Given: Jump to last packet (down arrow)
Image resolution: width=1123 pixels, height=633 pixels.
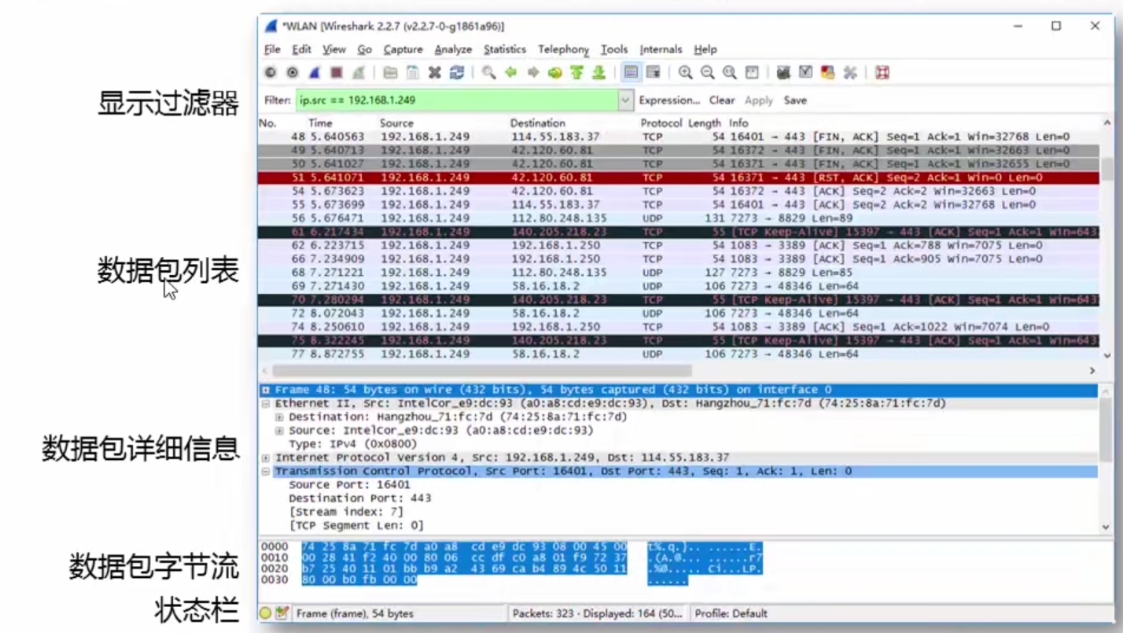Looking at the screenshot, I should (599, 72).
